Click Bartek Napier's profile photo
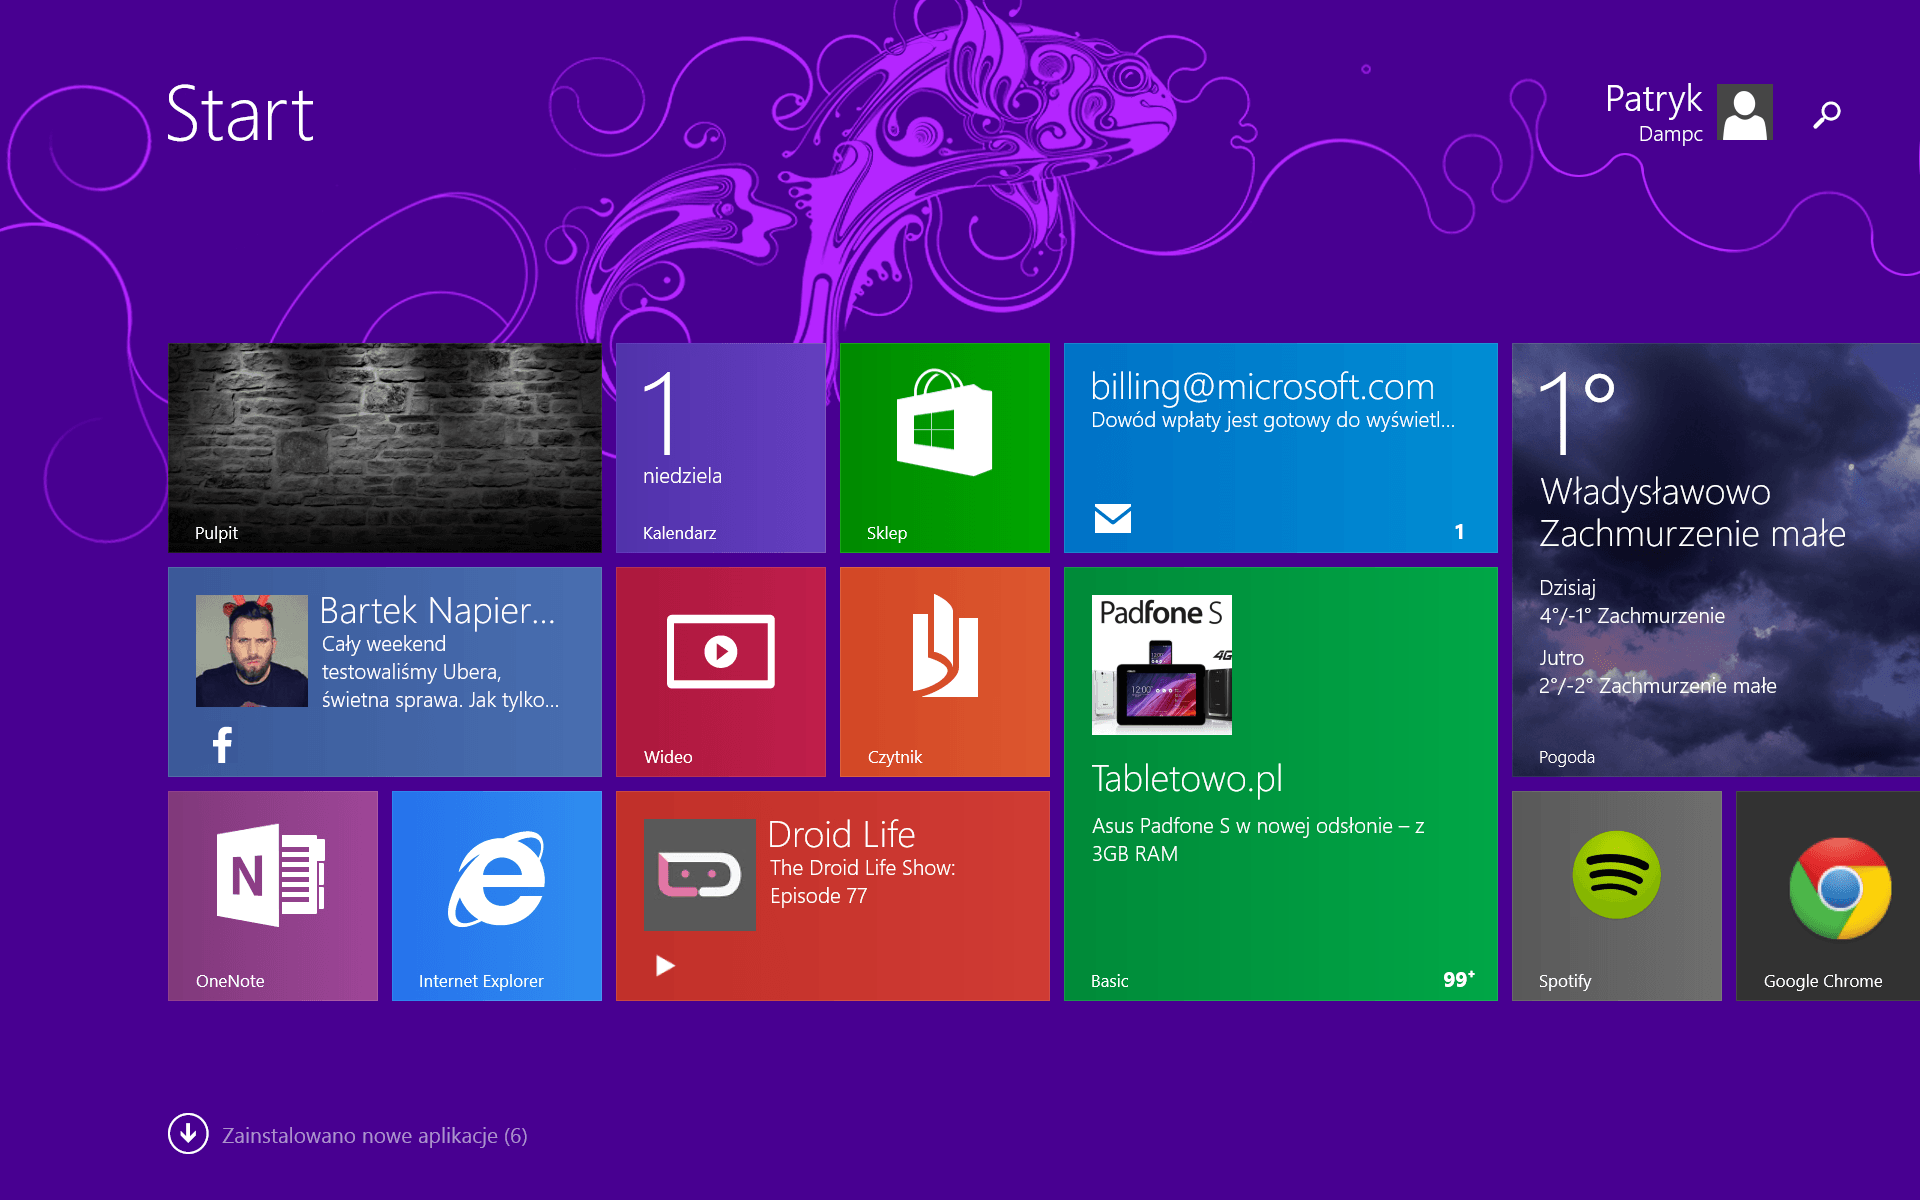The width and height of the screenshot is (1920, 1200). [252, 651]
